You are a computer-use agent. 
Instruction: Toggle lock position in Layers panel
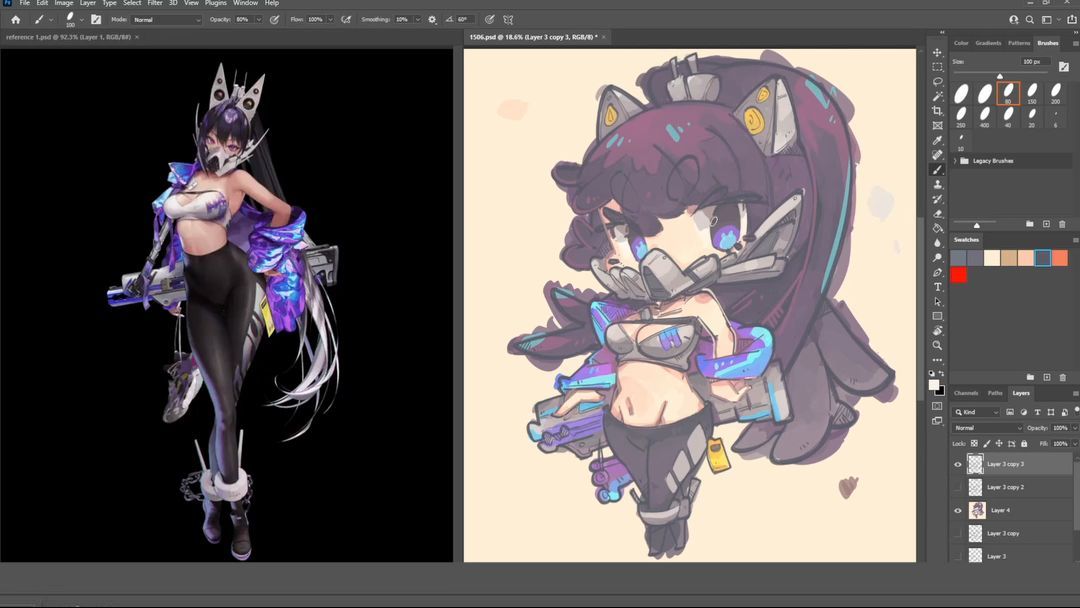tap(999, 443)
